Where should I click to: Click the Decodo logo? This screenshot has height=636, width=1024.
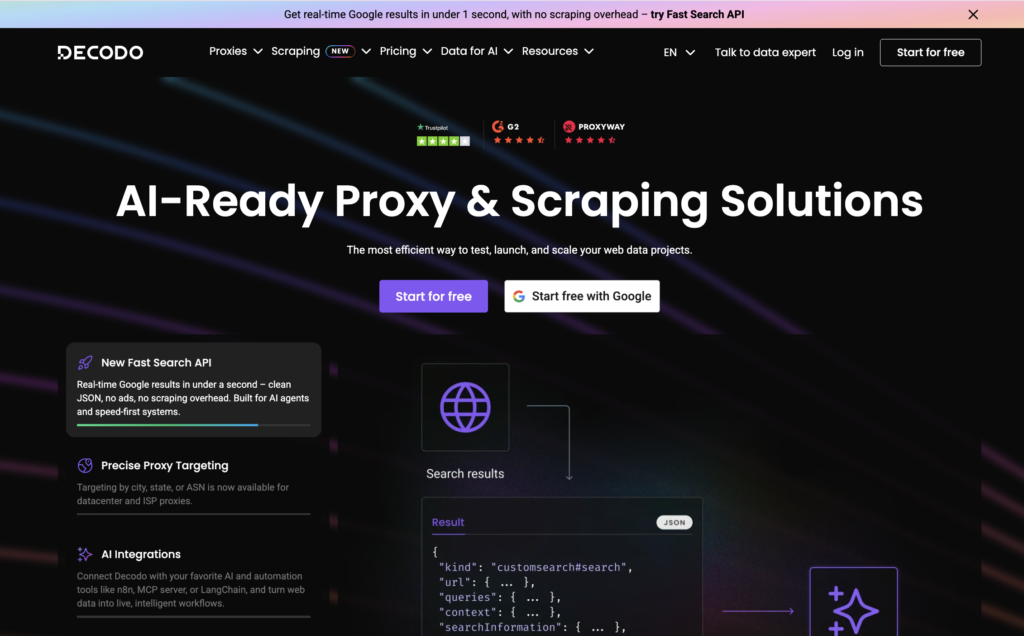tap(100, 52)
